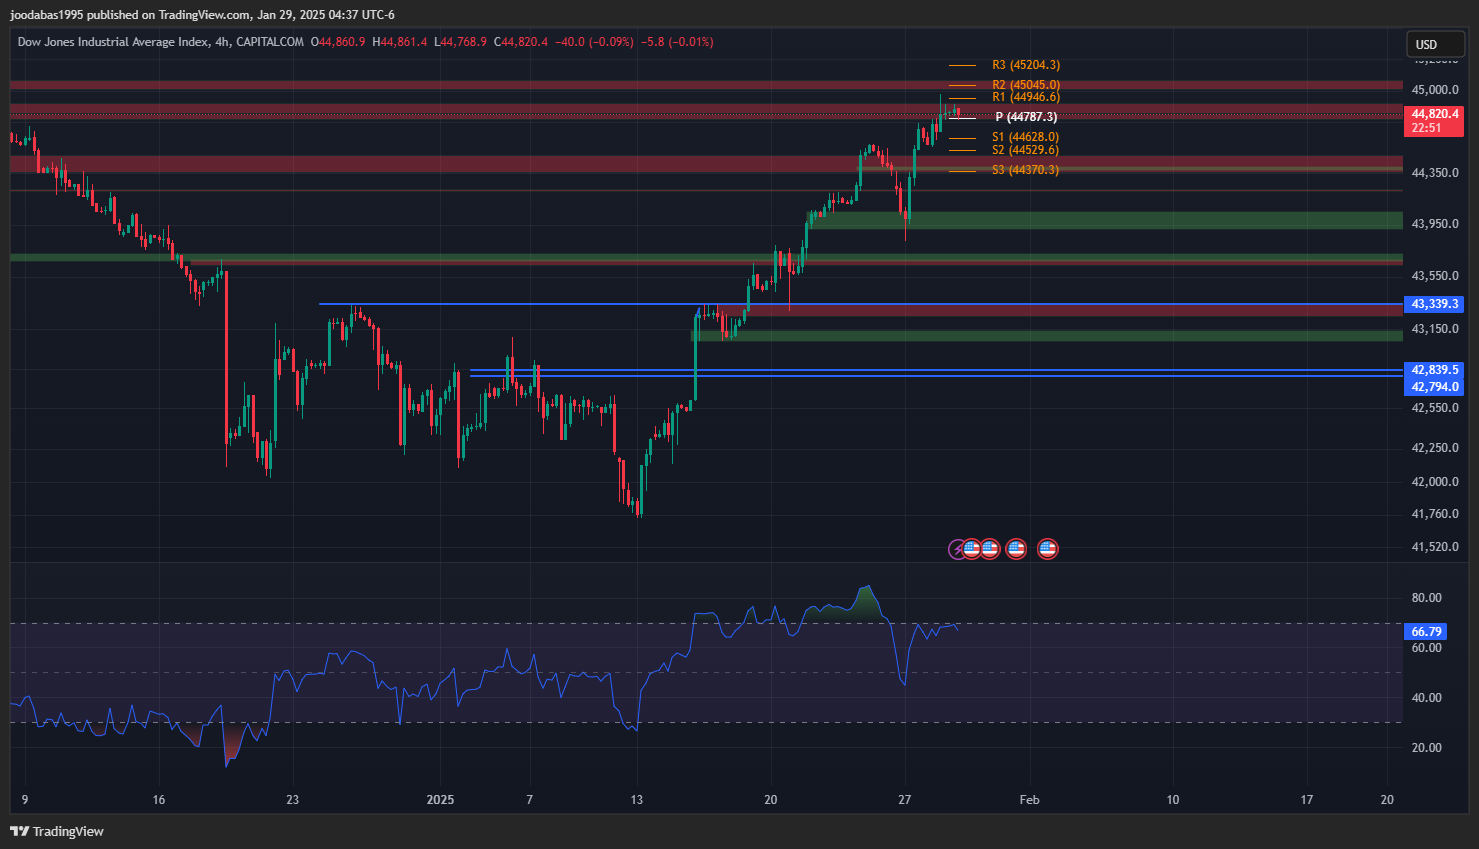Click the joodabas1995 author name

pyautogui.click(x=46, y=14)
